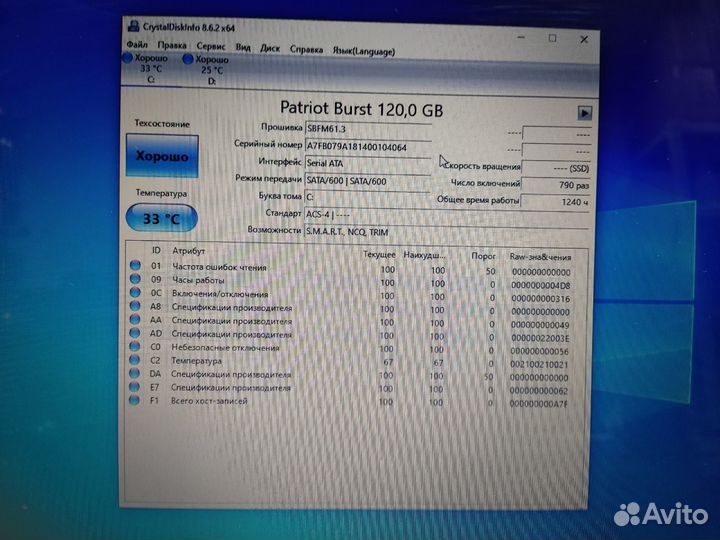Click raw value 000000000316
The height and width of the screenshot is (540, 720).
(540, 299)
